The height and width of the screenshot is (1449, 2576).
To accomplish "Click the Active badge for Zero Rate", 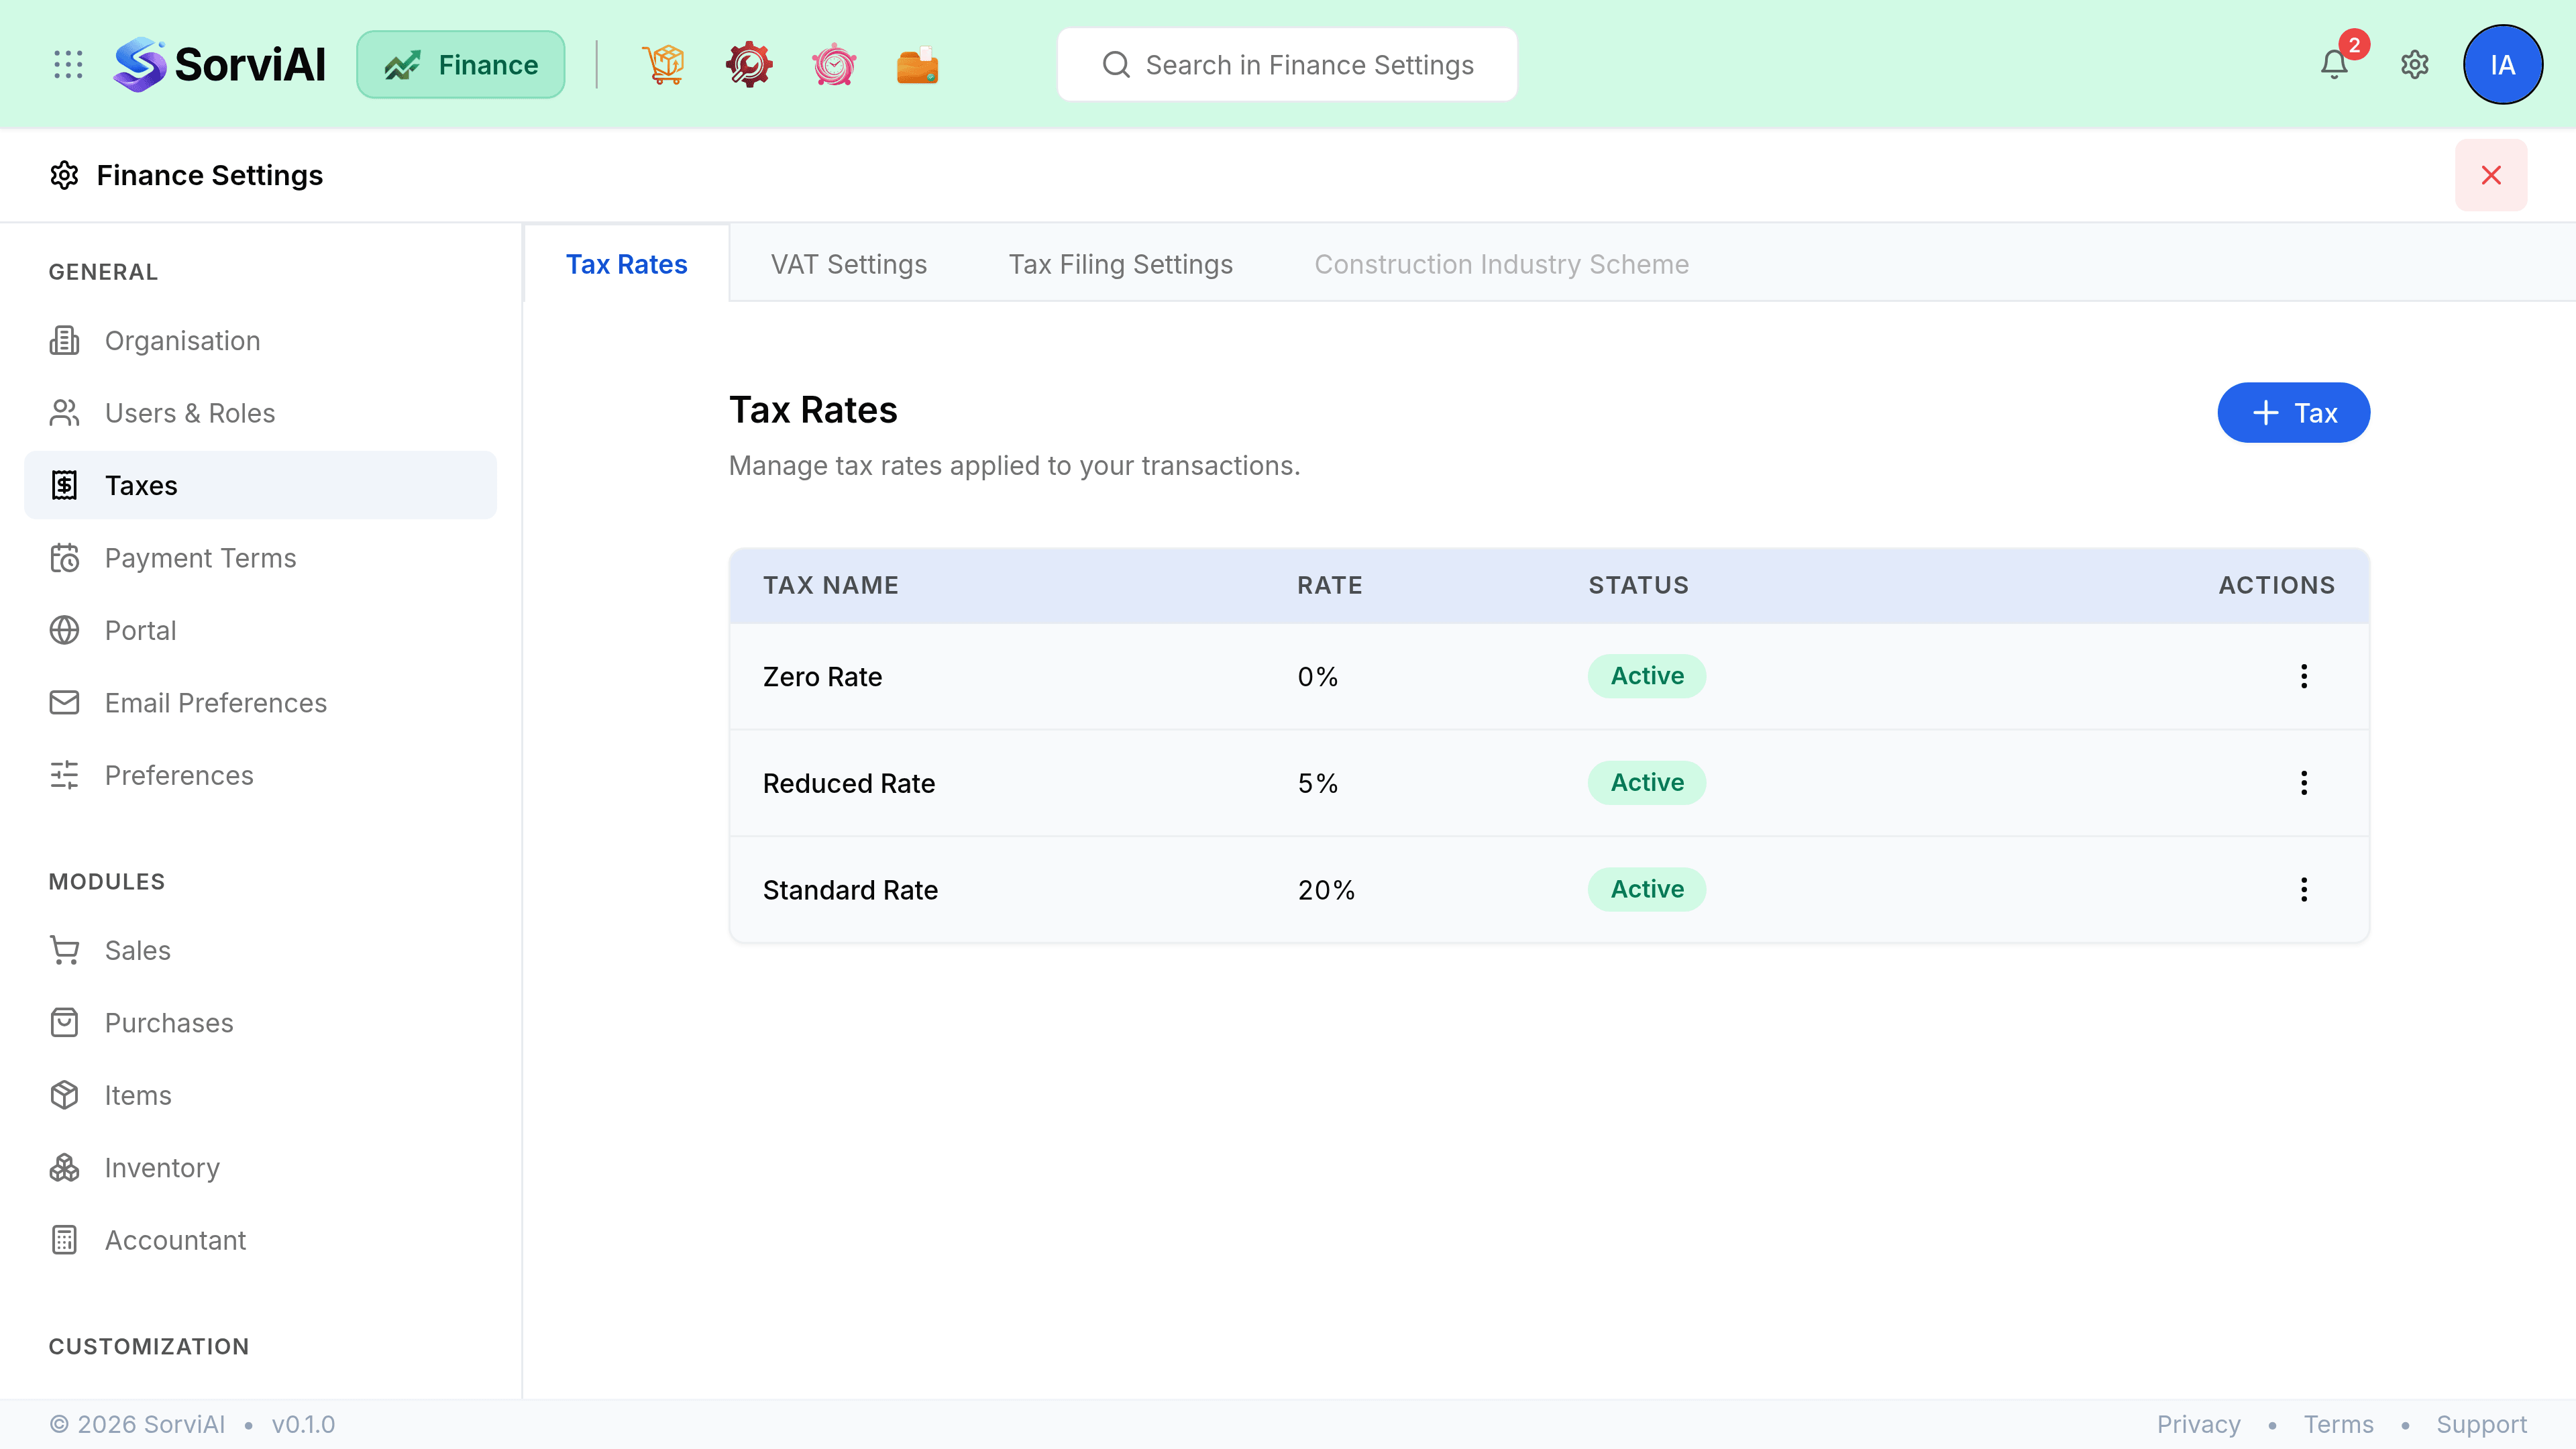I will tap(1647, 676).
